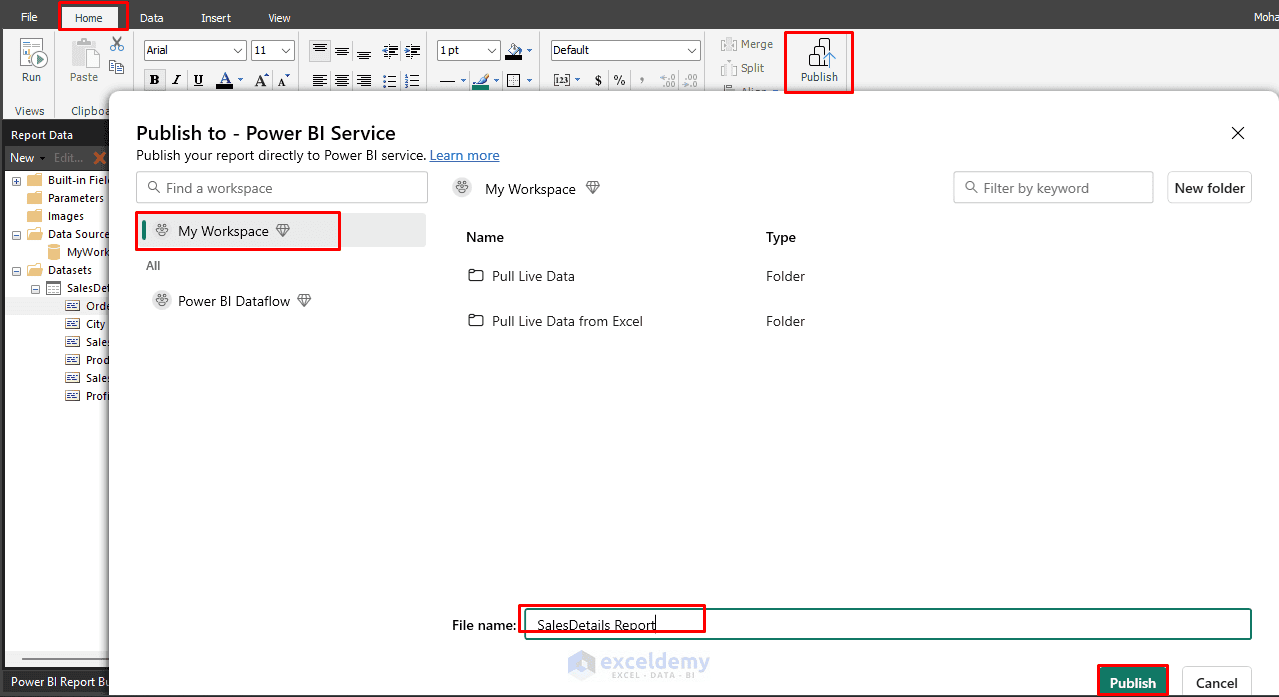Click the Cancel button
Image resolution: width=1279 pixels, height=697 pixels.
point(1217,682)
